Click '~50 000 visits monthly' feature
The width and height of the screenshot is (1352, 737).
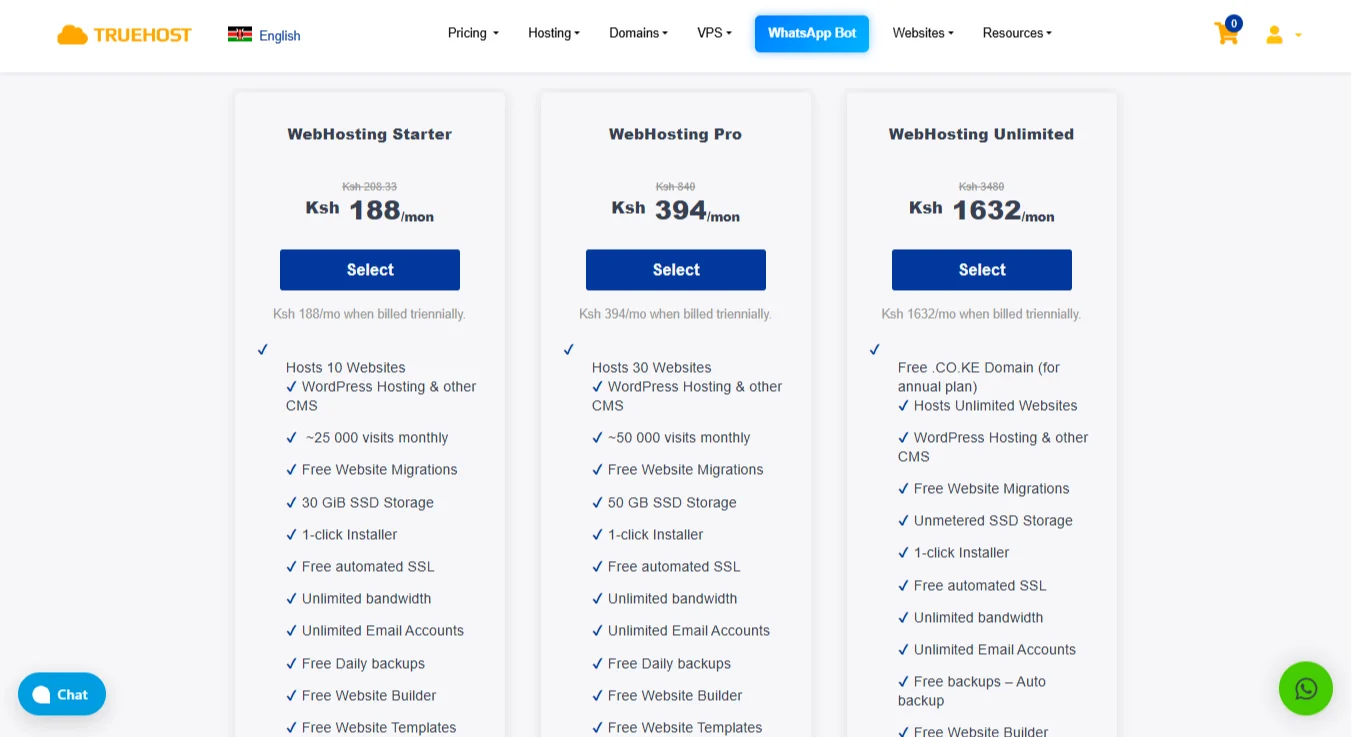[679, 438]
